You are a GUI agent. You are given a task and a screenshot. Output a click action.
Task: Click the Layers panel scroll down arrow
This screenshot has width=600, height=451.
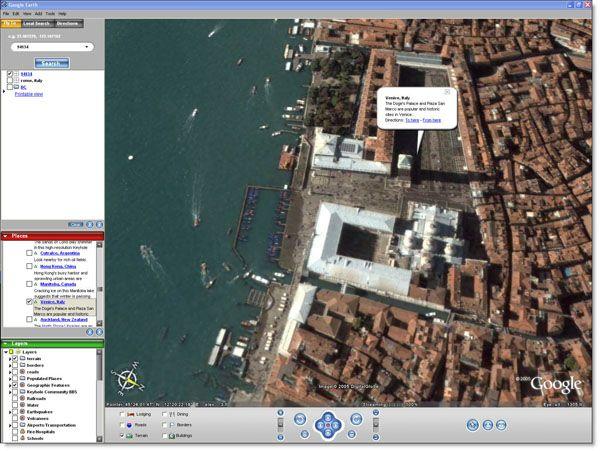coord(99,439)
